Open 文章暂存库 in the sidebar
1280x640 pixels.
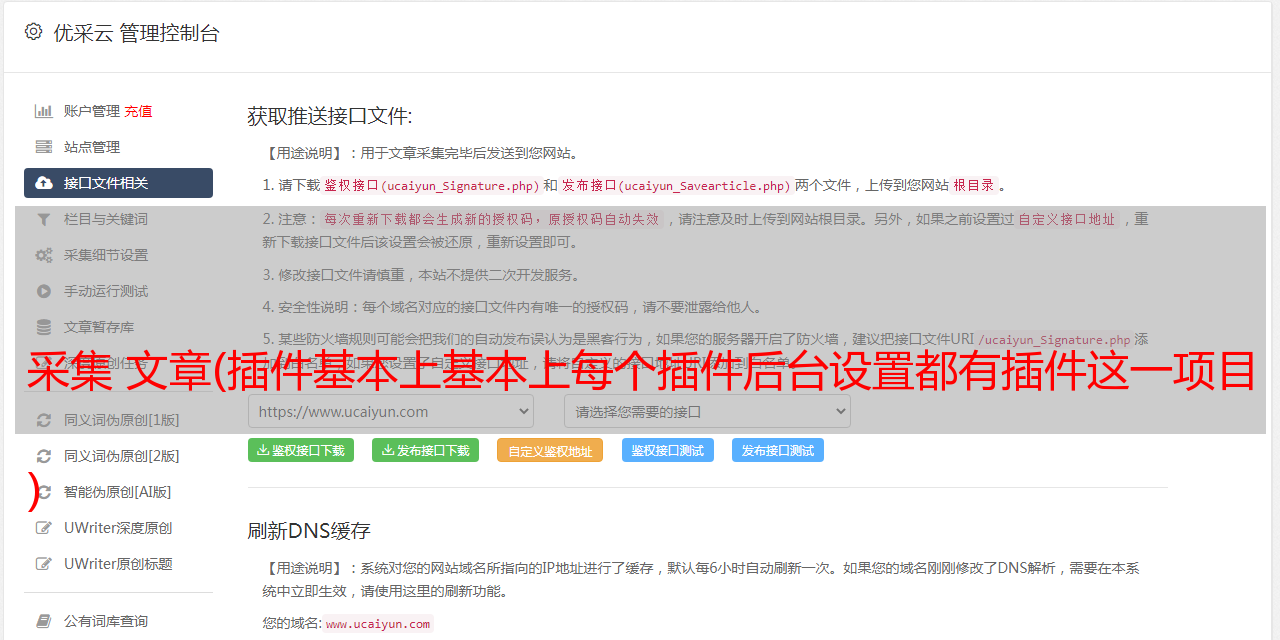pos(99,327)
